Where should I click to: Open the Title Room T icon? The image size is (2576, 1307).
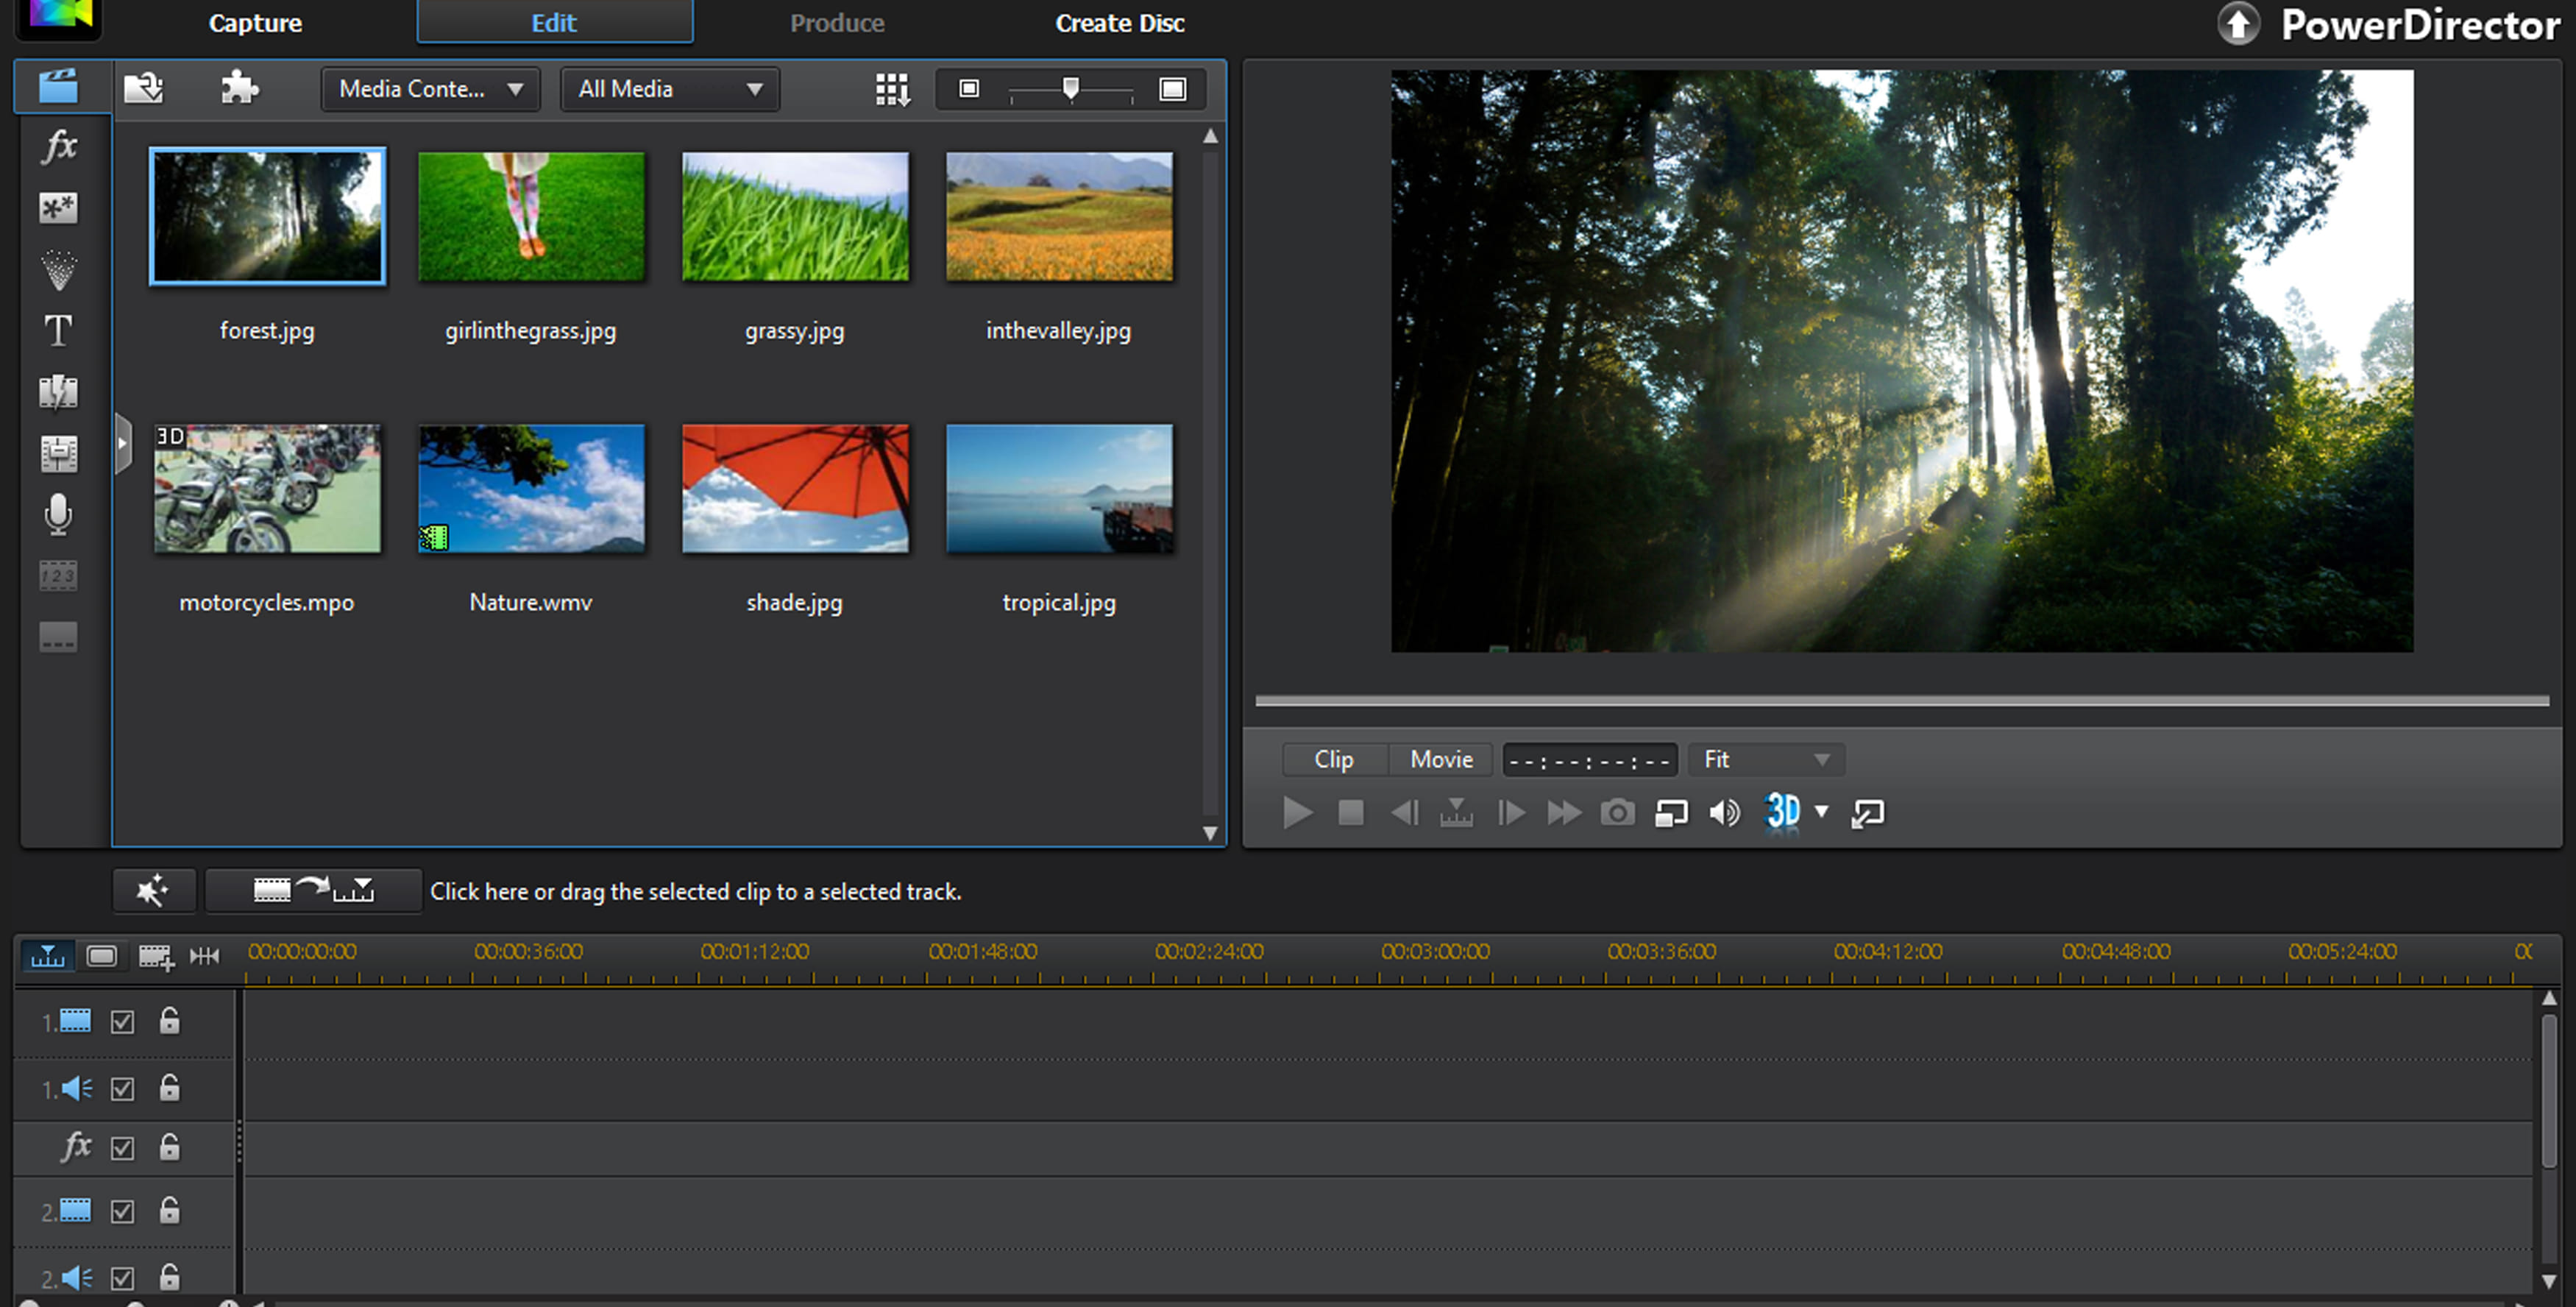click(58, 330)
